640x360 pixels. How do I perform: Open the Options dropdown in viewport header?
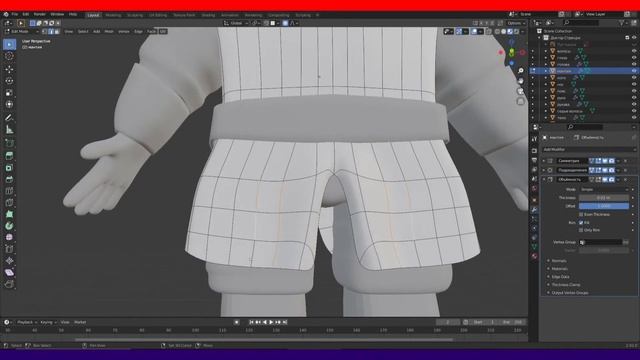pyautogui.click(x=516, y=23)
